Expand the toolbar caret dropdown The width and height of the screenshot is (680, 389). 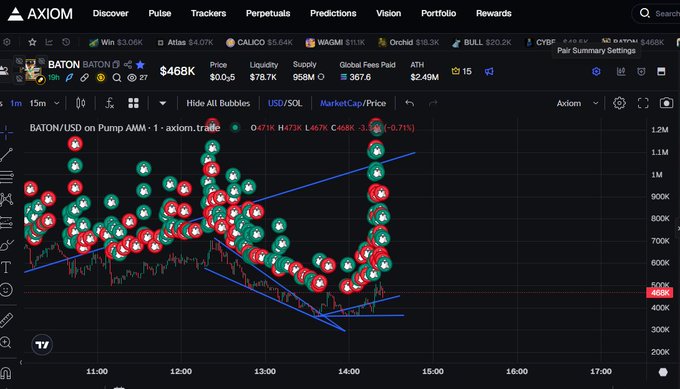point(163,103)
